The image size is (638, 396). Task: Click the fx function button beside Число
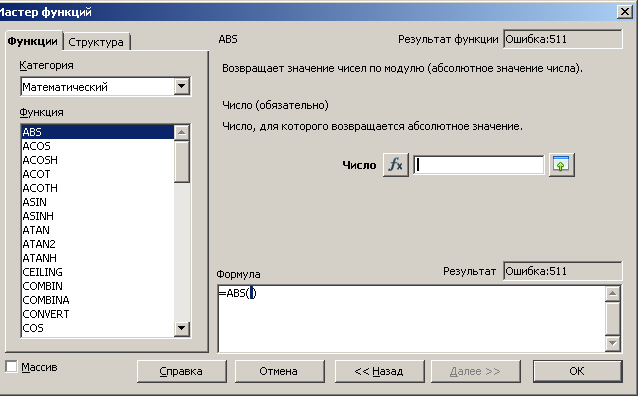pos(395,165)
